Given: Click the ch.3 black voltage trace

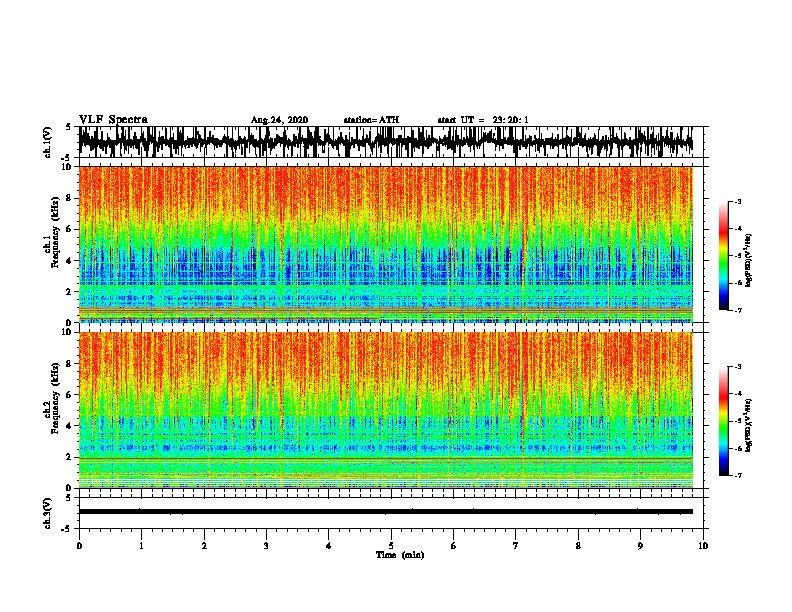Looking at the screenshot, I should tap(385, 512).
